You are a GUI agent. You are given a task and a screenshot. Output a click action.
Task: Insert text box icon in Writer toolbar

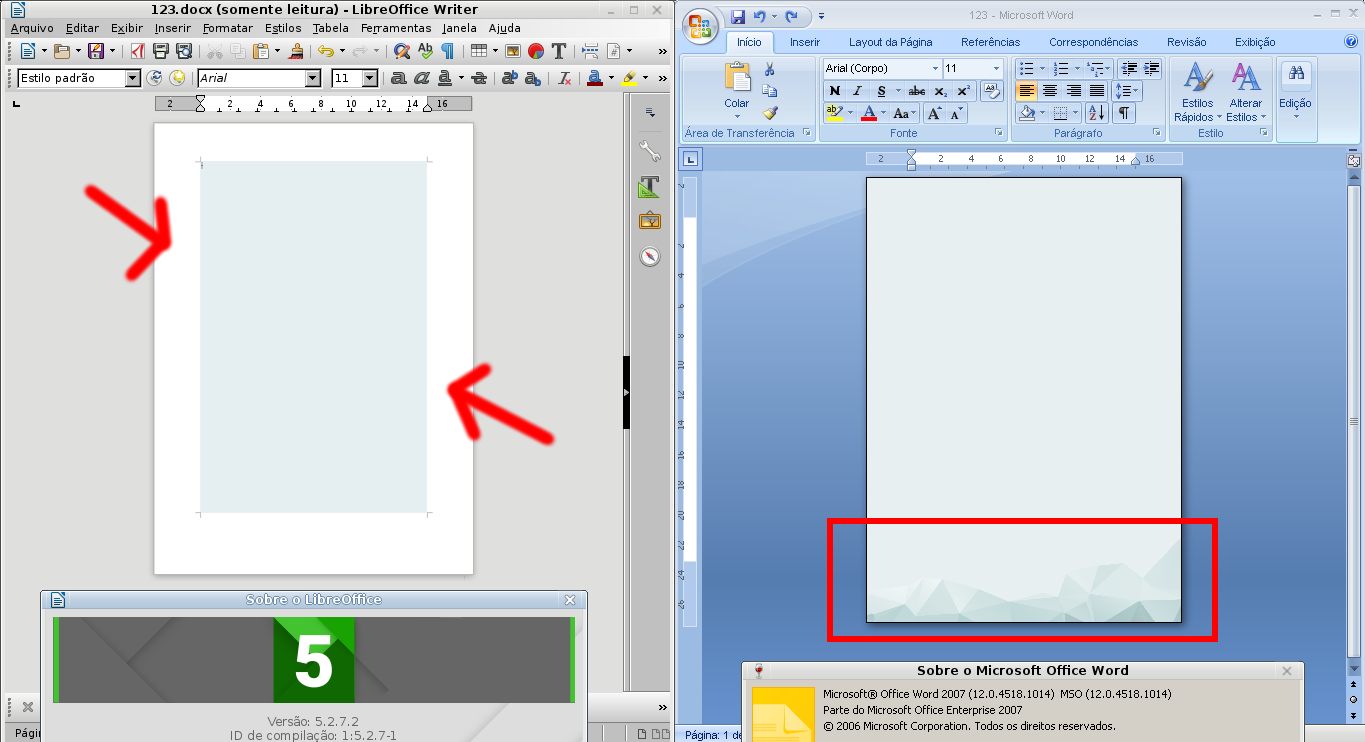click(559, 51)
